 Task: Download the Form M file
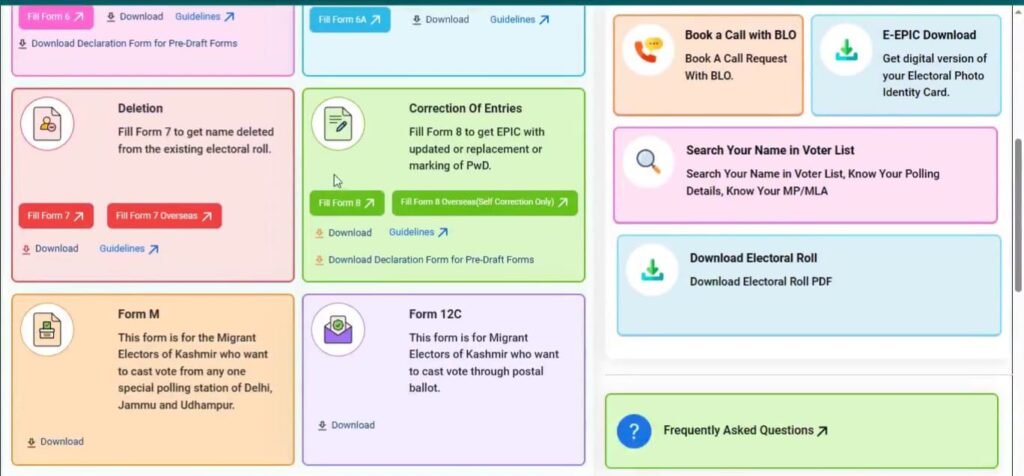55,442
